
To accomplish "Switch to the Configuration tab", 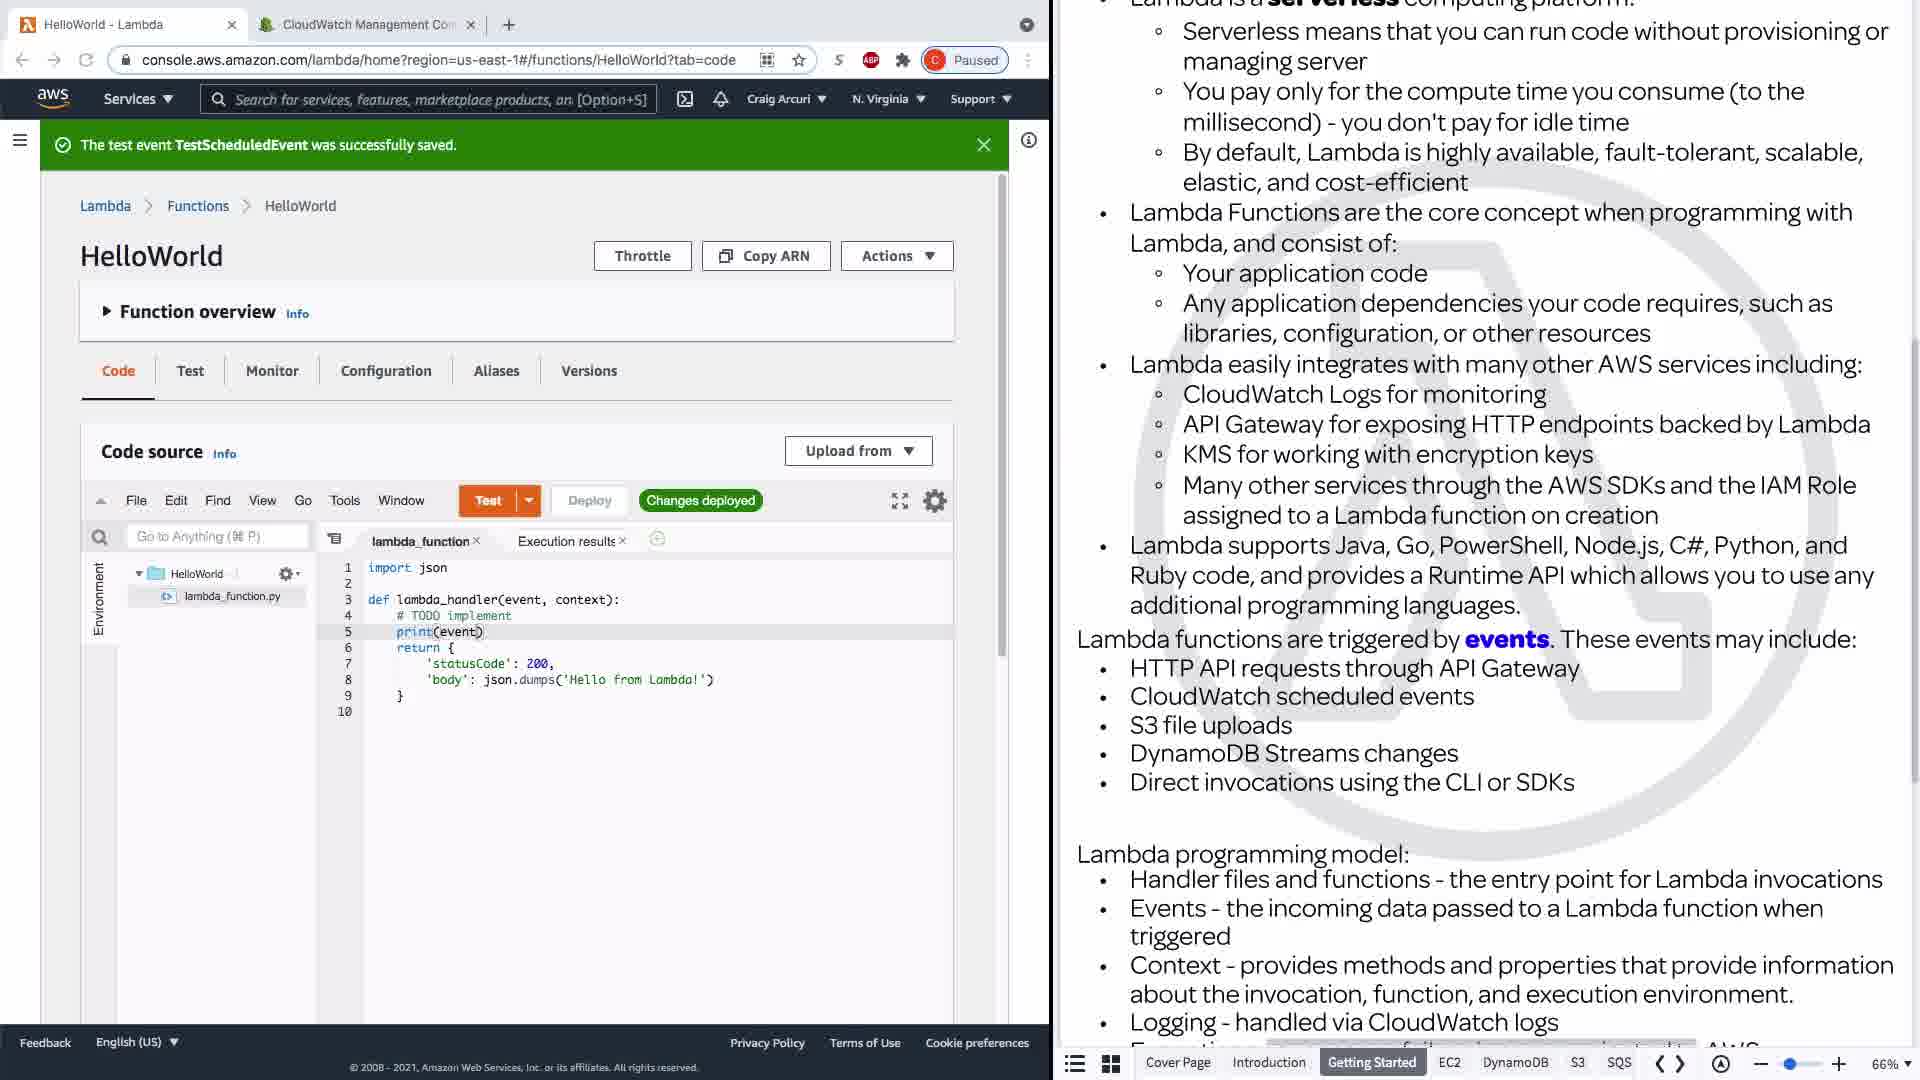I will [386, 371].
